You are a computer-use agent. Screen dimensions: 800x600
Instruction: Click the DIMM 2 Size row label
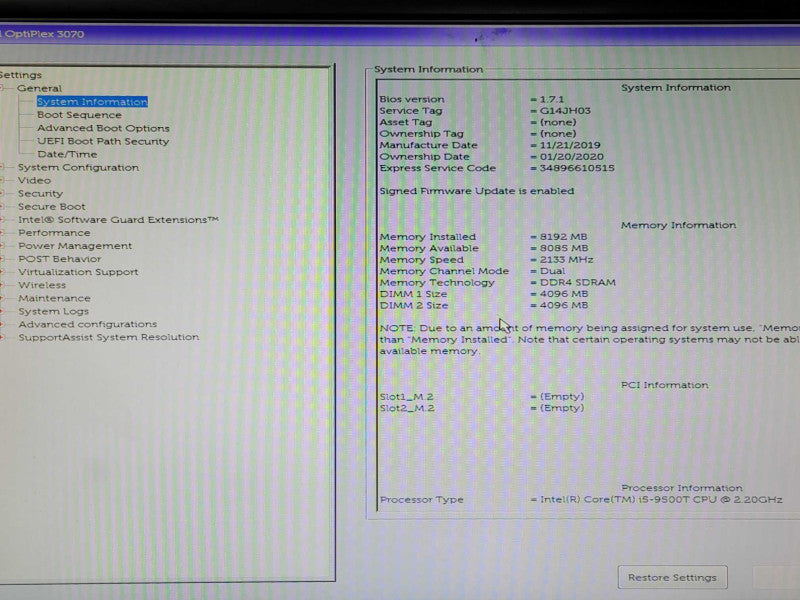click(414, 306)
